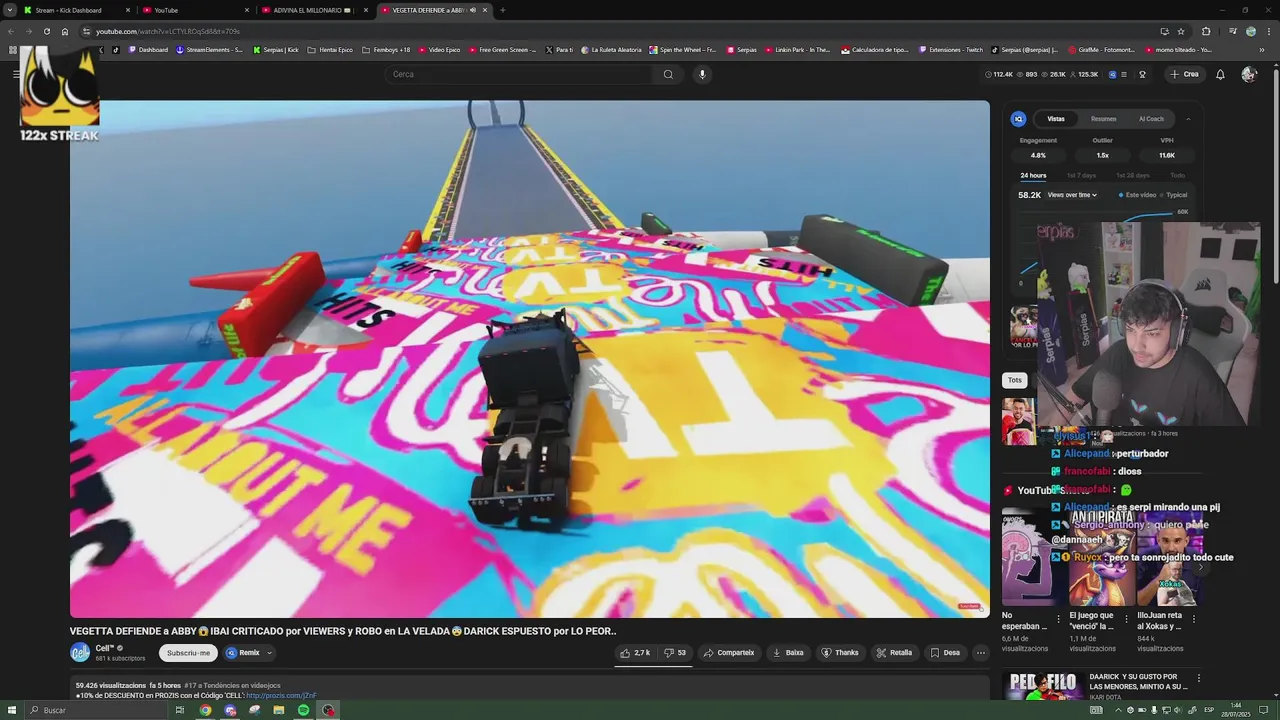Open Spin the Wheel bookmark

tap(683, 49)
